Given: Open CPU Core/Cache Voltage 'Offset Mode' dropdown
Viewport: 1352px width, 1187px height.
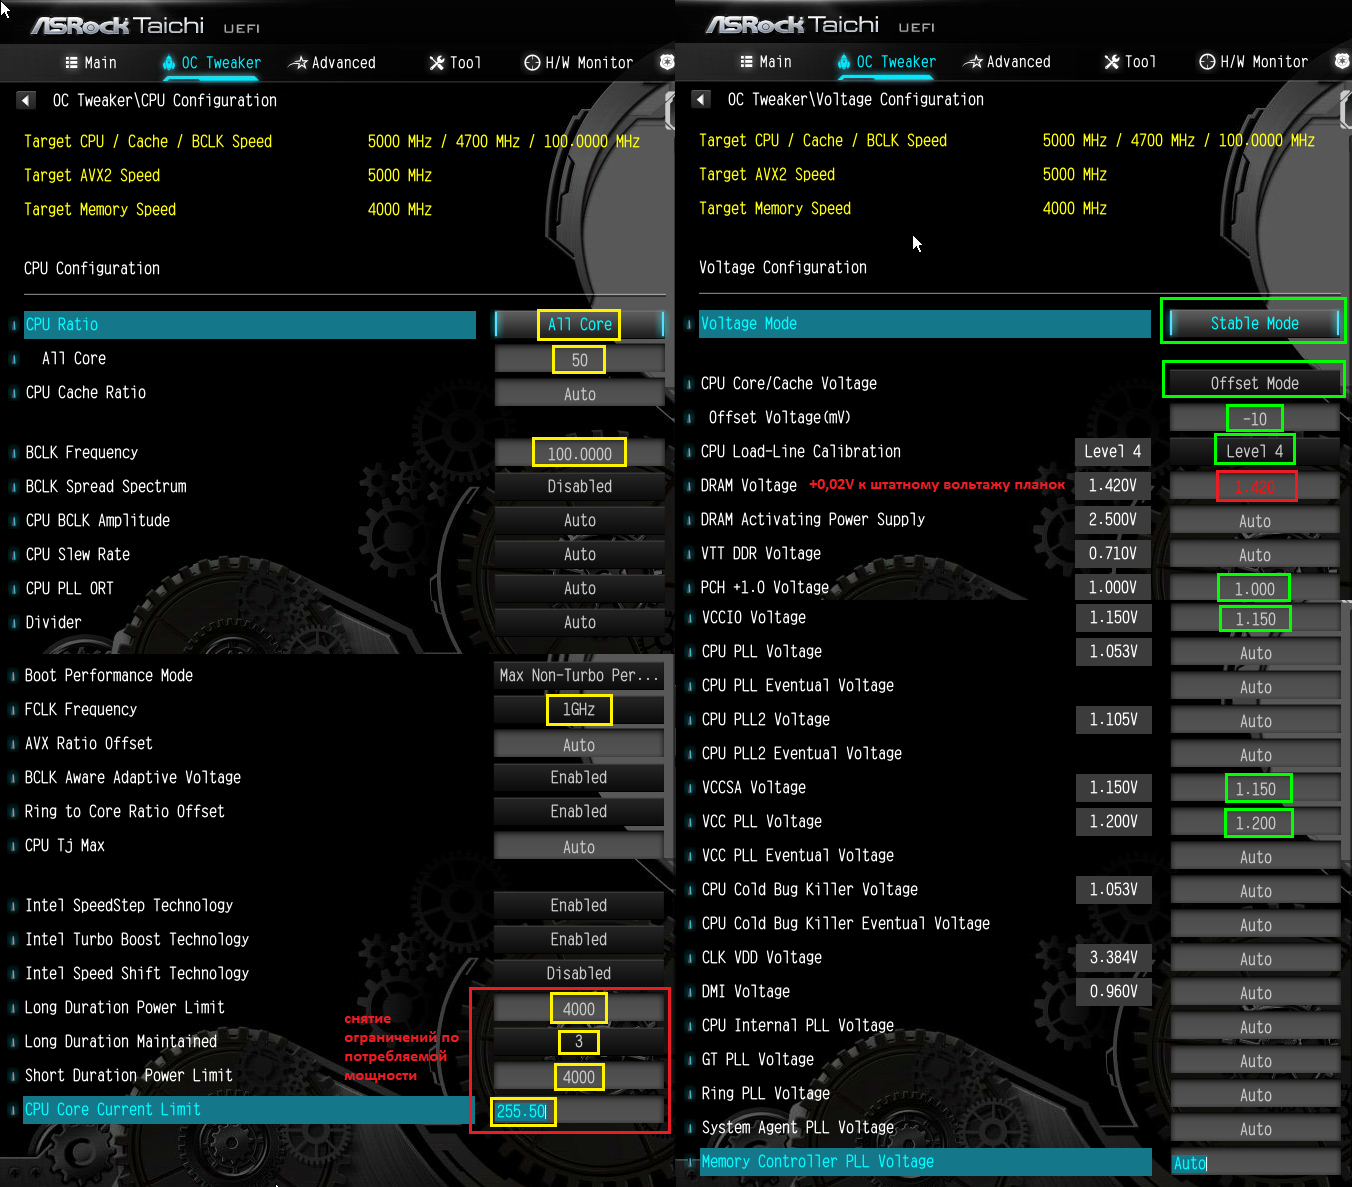Looking at the screenshot, I should pos(1254,383).
